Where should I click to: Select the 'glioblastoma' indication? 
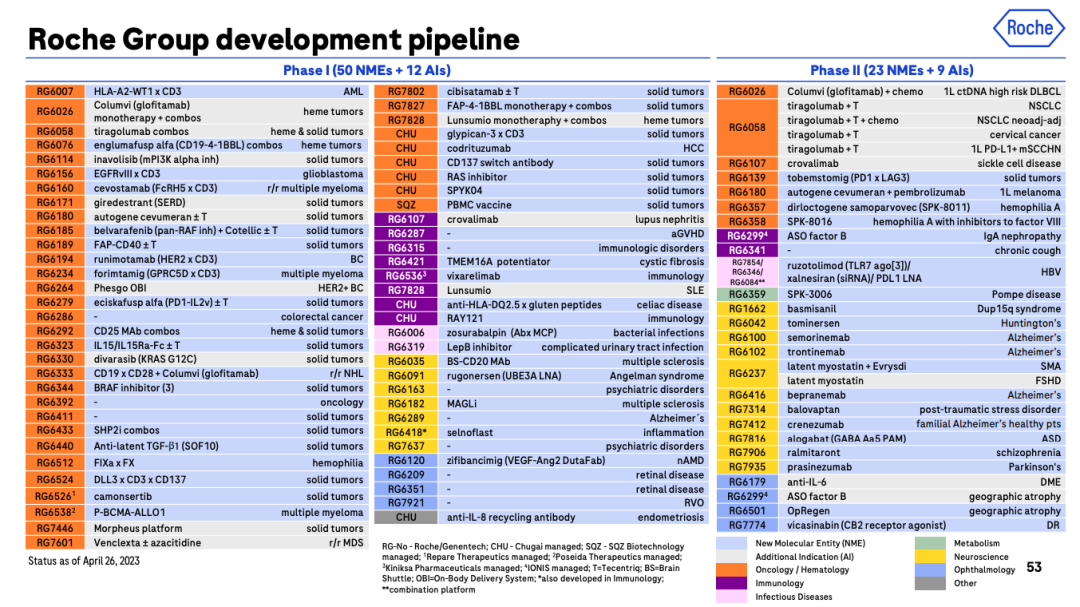(x=333, y=174)
